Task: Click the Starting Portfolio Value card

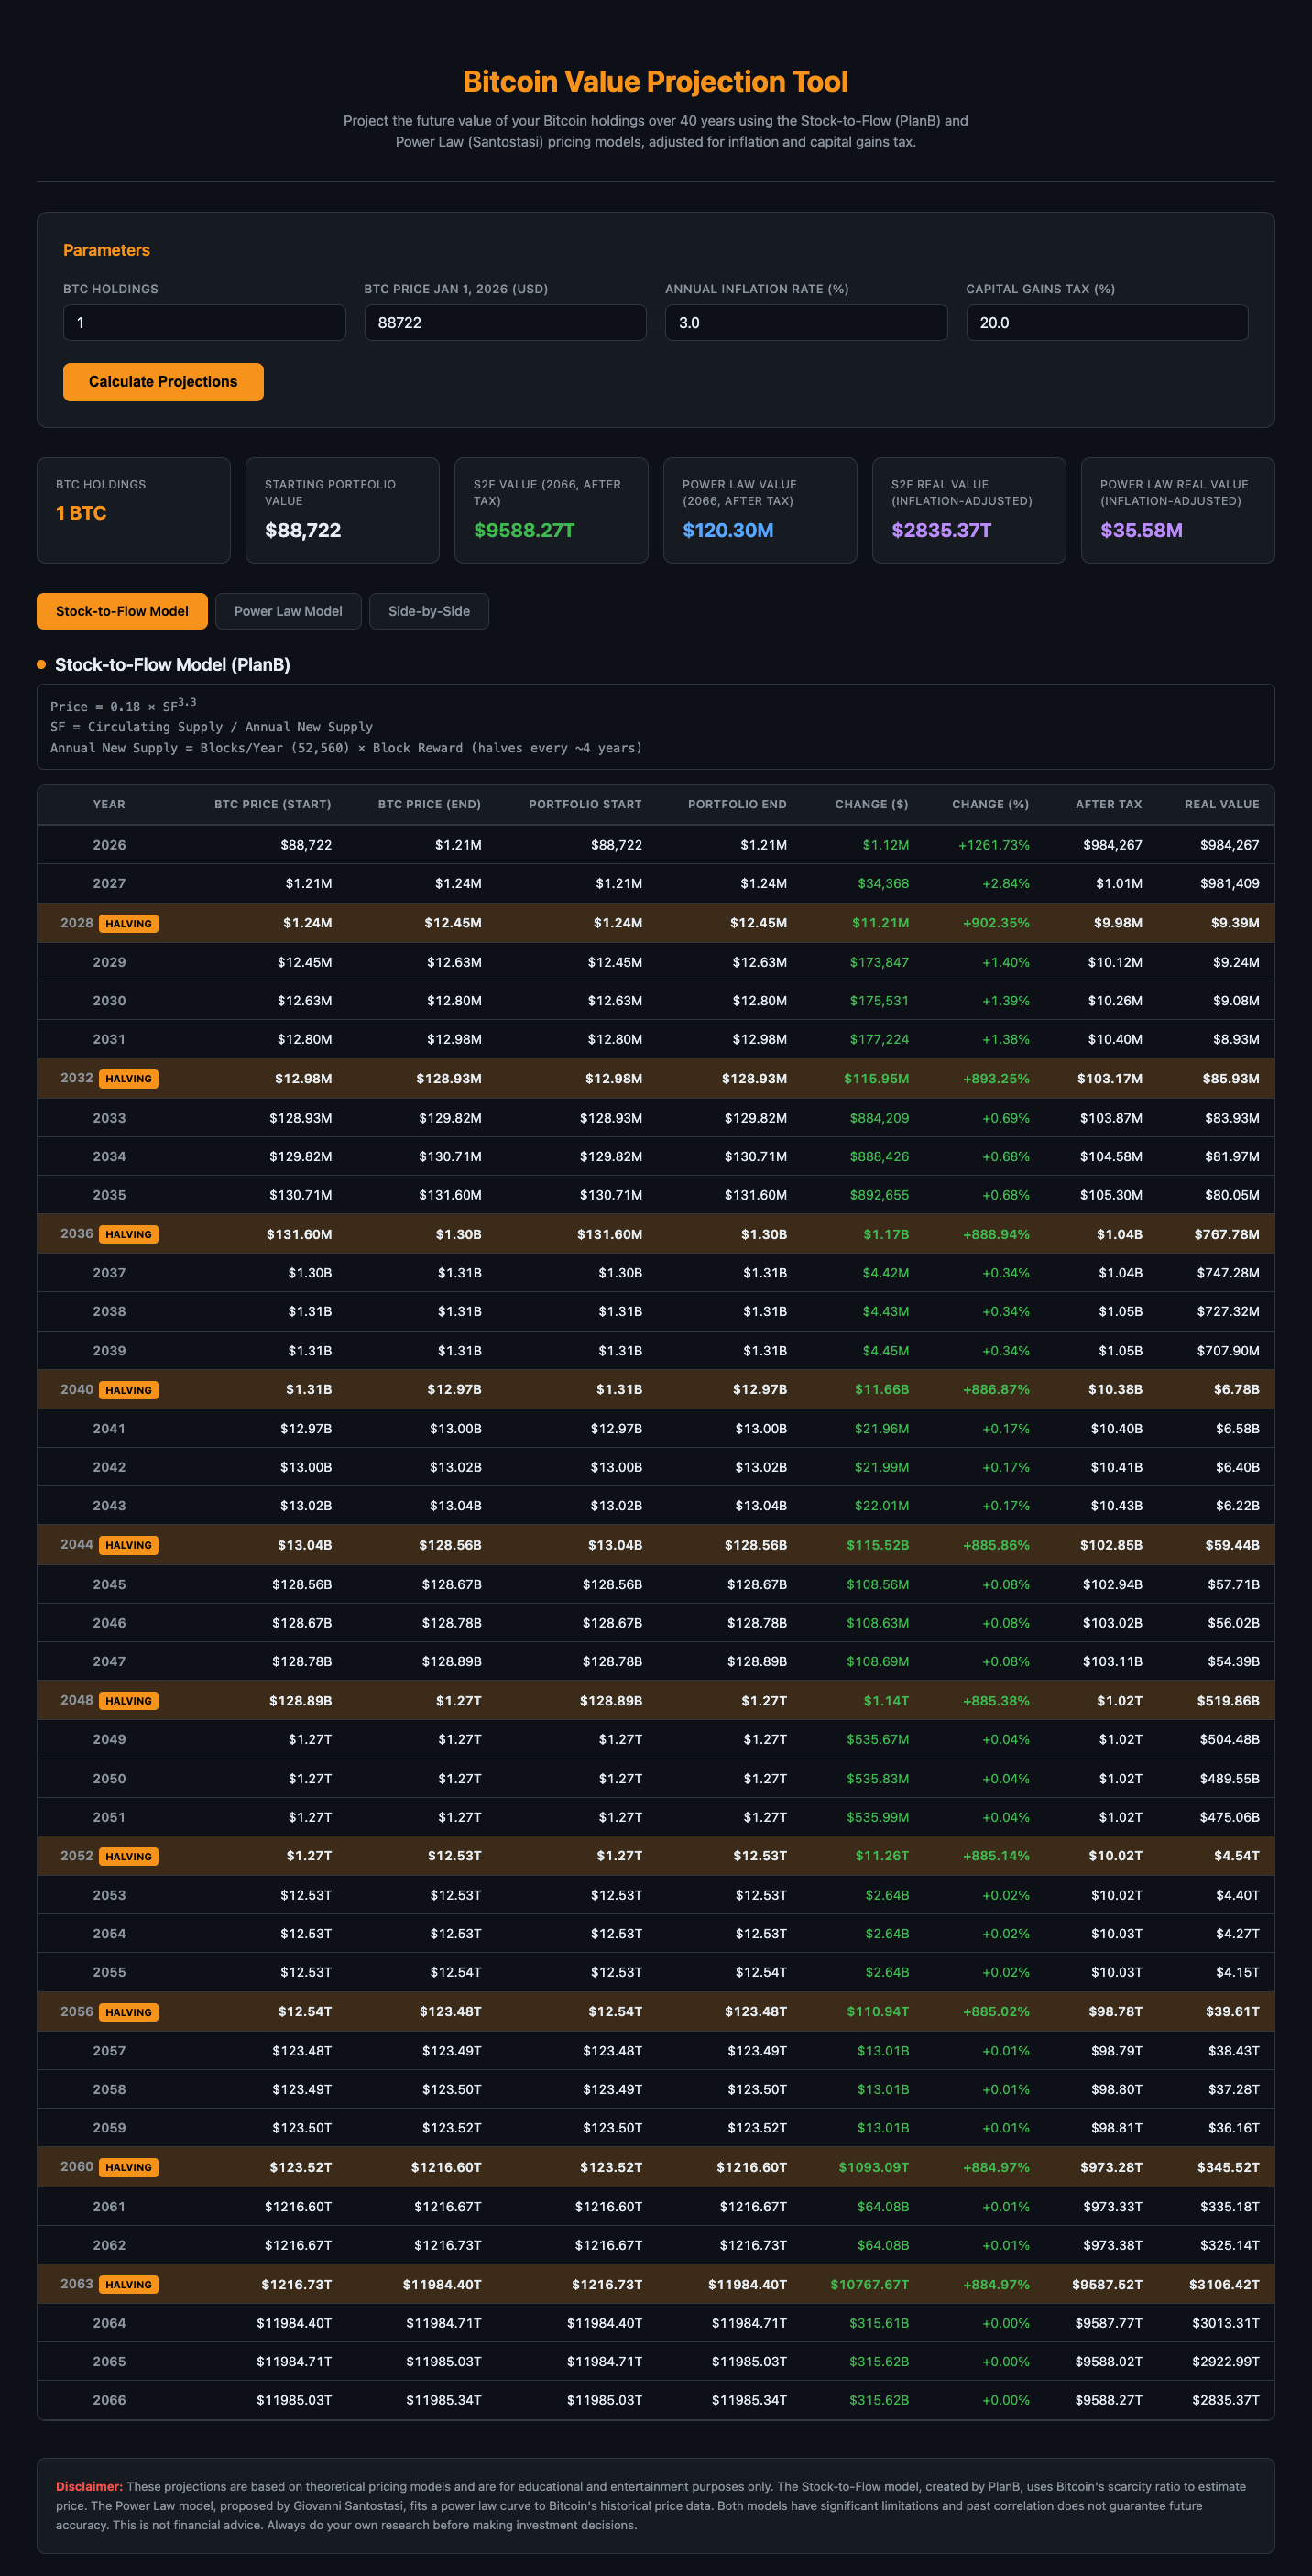Action: pos(342,510)
